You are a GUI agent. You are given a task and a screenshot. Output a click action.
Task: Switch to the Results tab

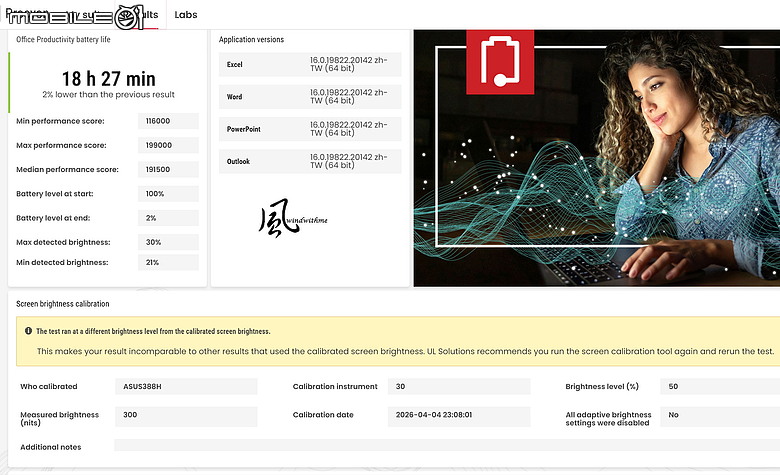(138, 15)
